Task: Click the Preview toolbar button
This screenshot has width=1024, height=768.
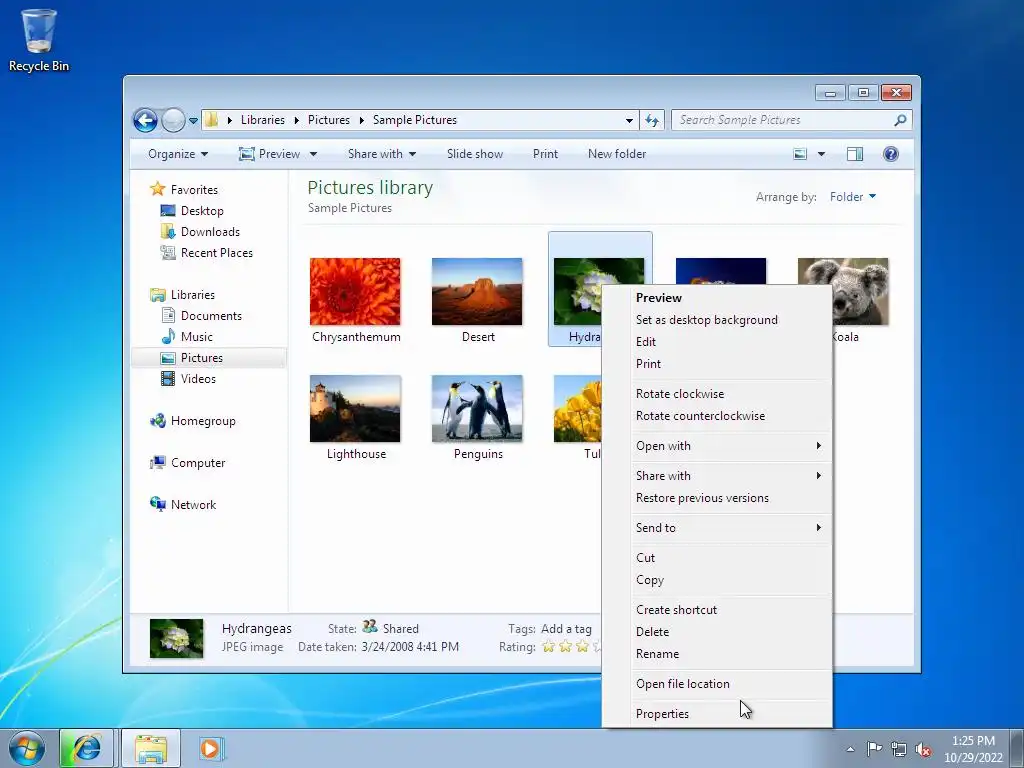Action: pyautogui.click(x=270, y=154)
